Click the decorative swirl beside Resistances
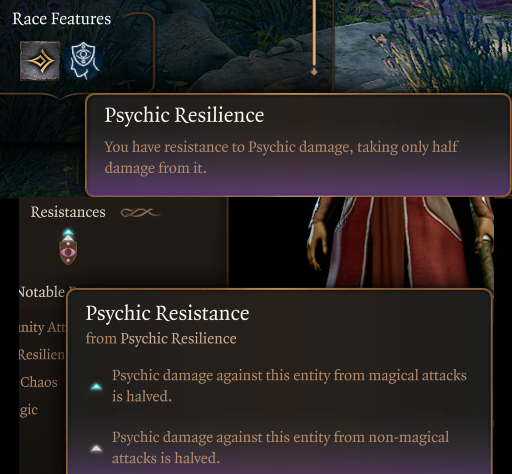The image size is (512, 474). pos(140,212)
